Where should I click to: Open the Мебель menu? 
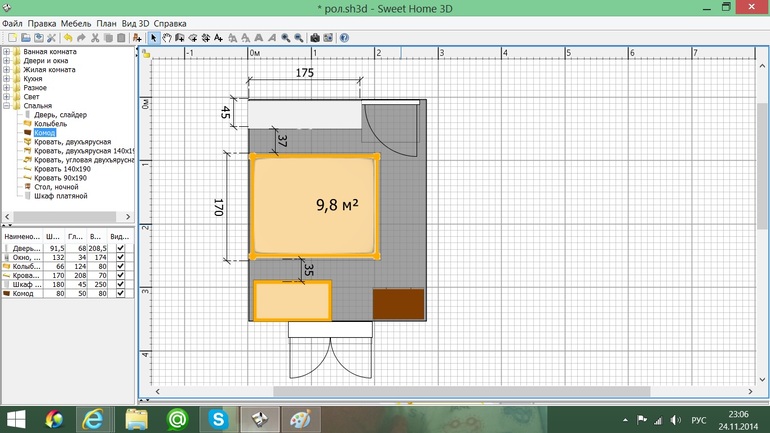click(76, 24)
